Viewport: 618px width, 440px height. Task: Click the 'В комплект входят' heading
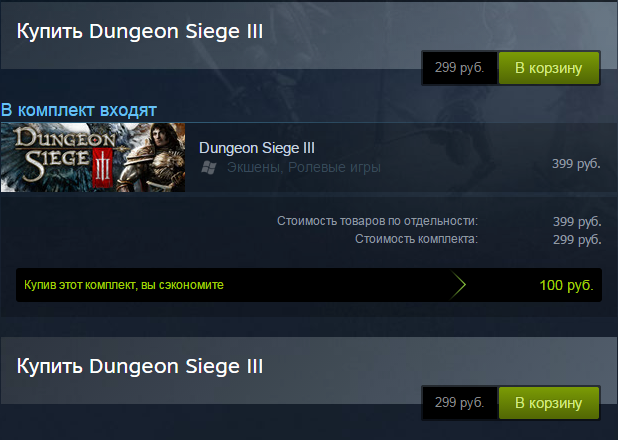click(x=79, y=110)
